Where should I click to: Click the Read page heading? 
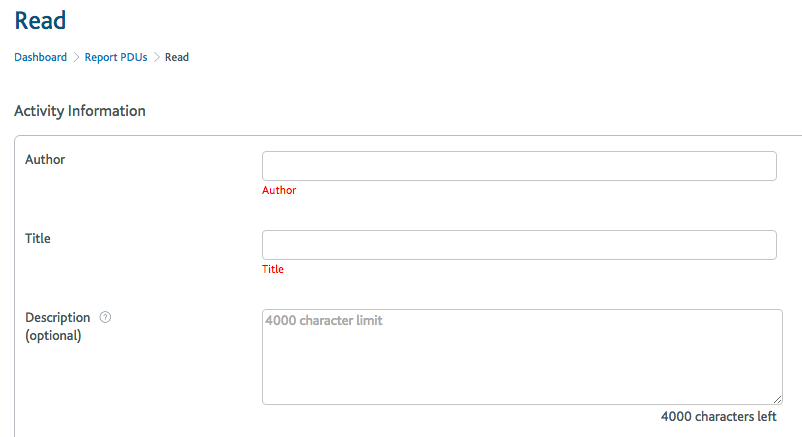[x=40, y=21]
